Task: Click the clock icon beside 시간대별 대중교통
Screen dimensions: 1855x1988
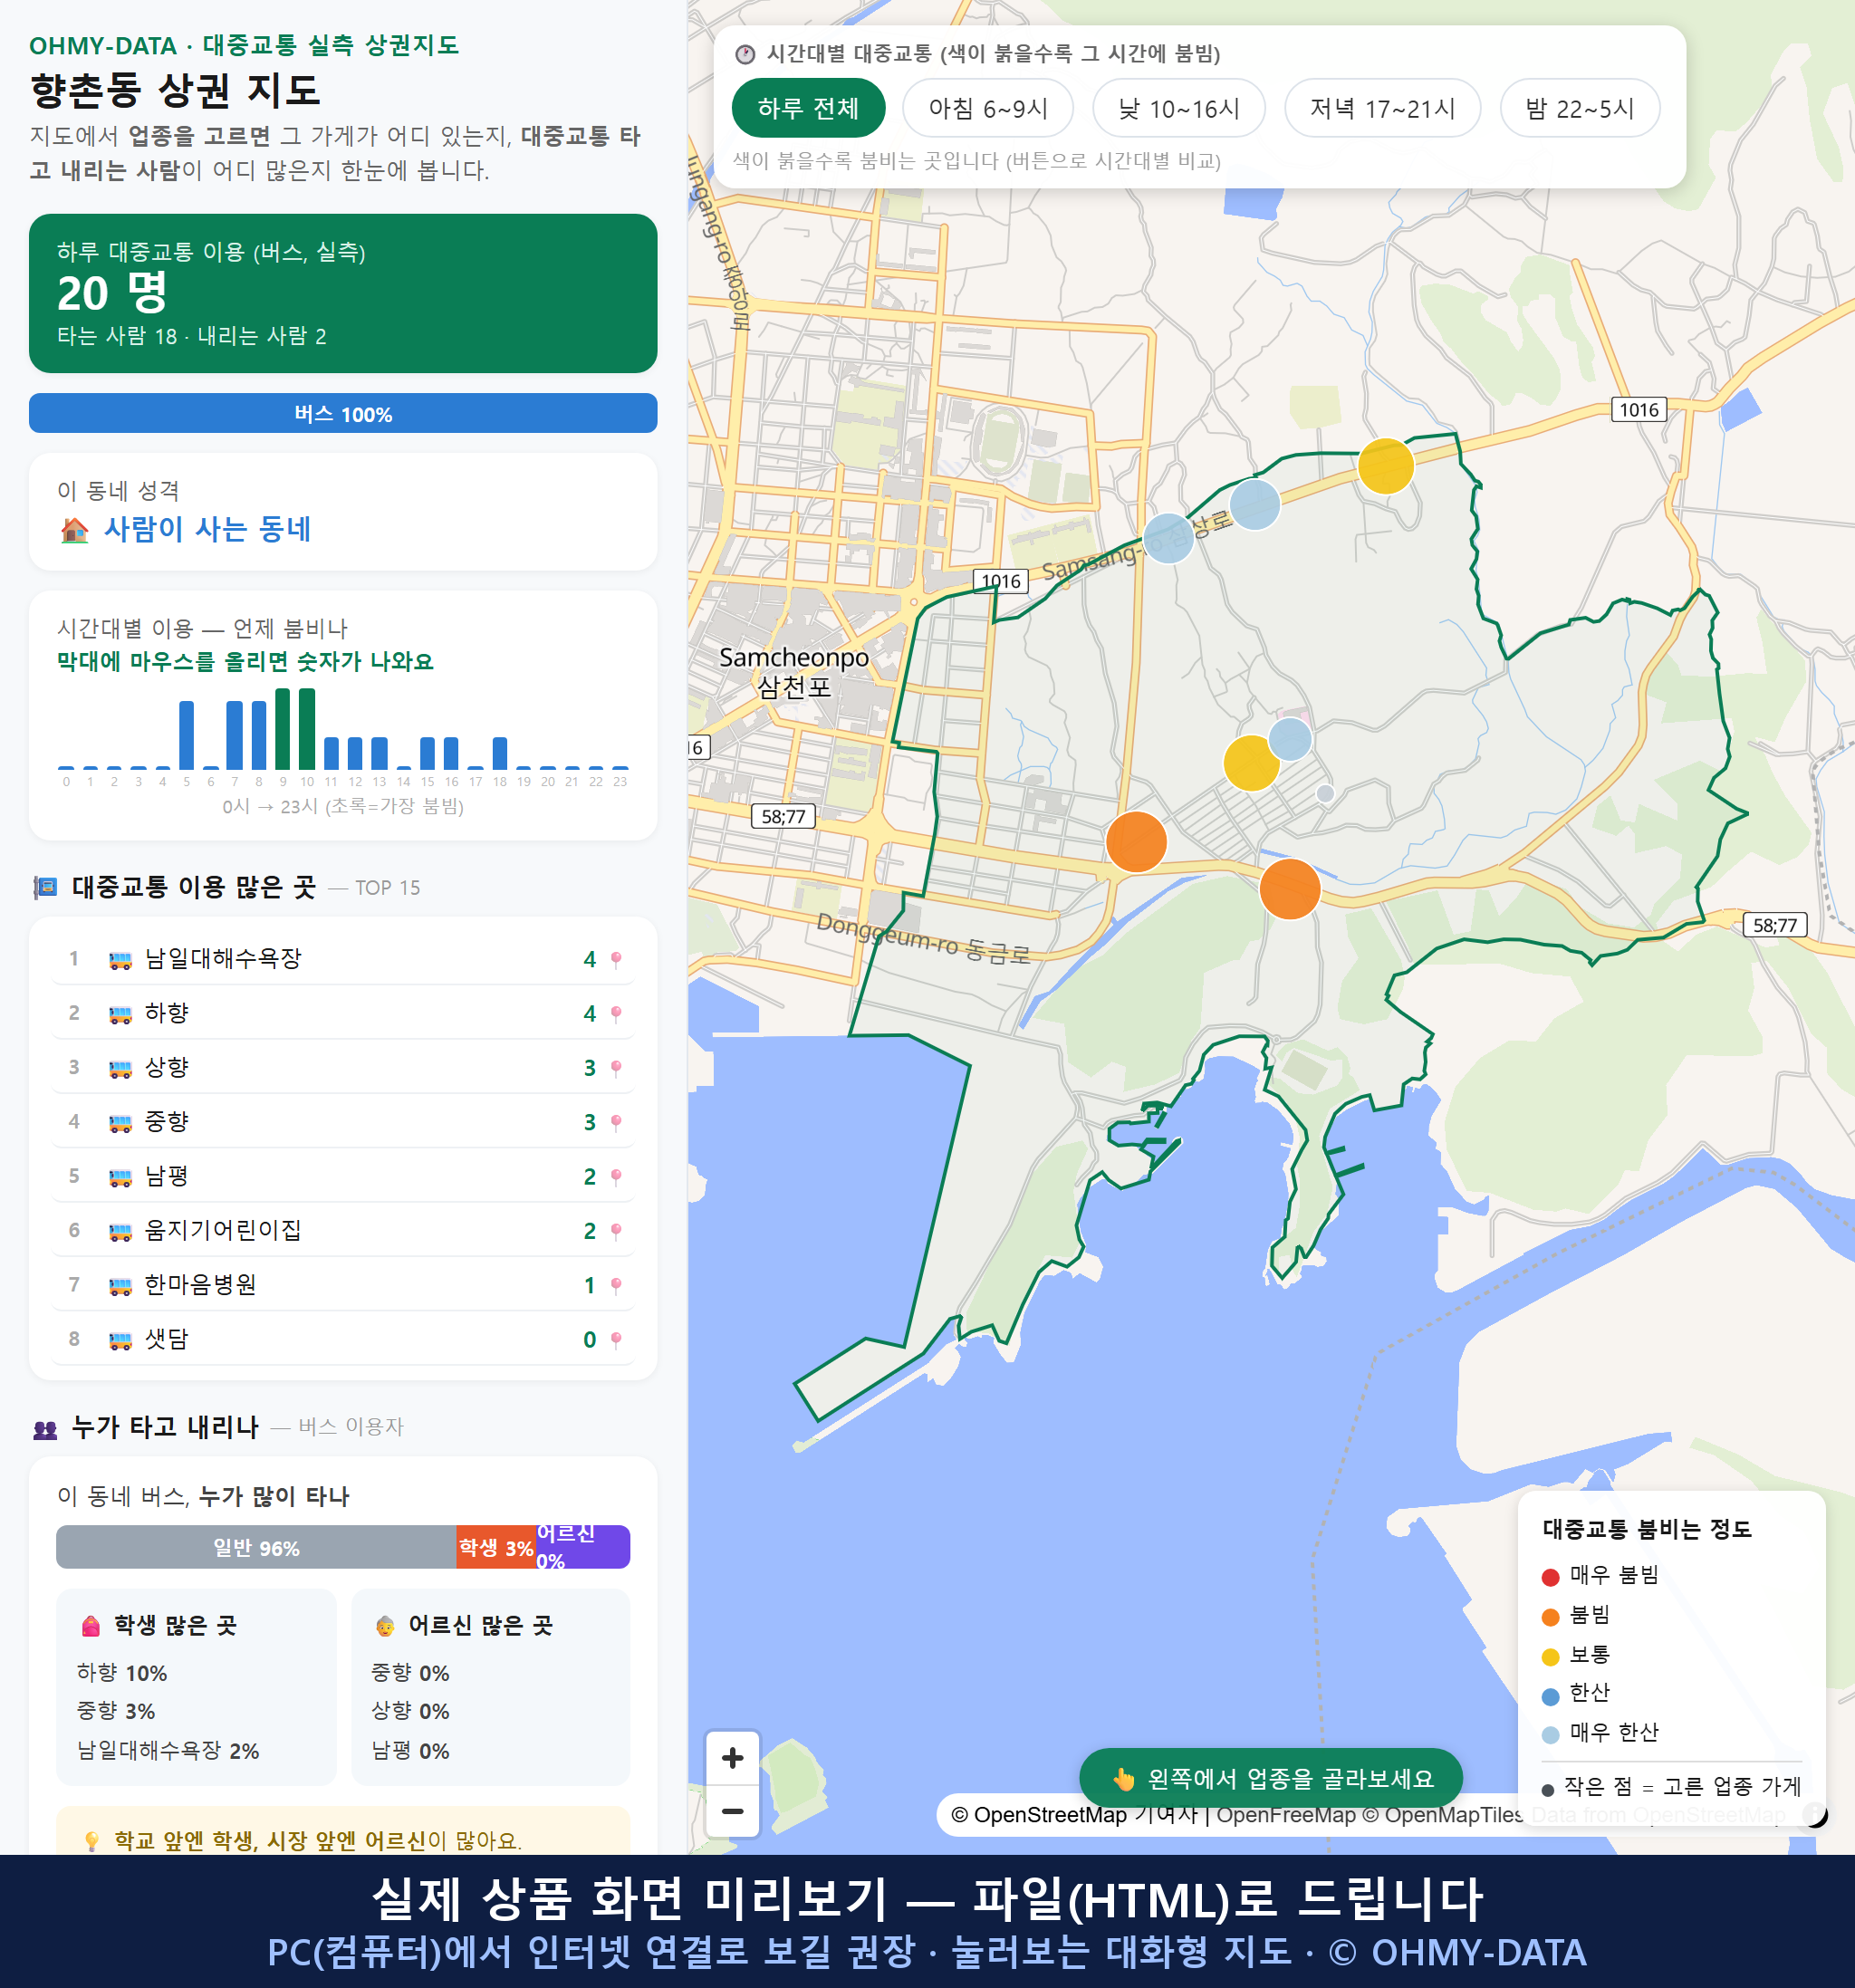Action: coord(745,54)
